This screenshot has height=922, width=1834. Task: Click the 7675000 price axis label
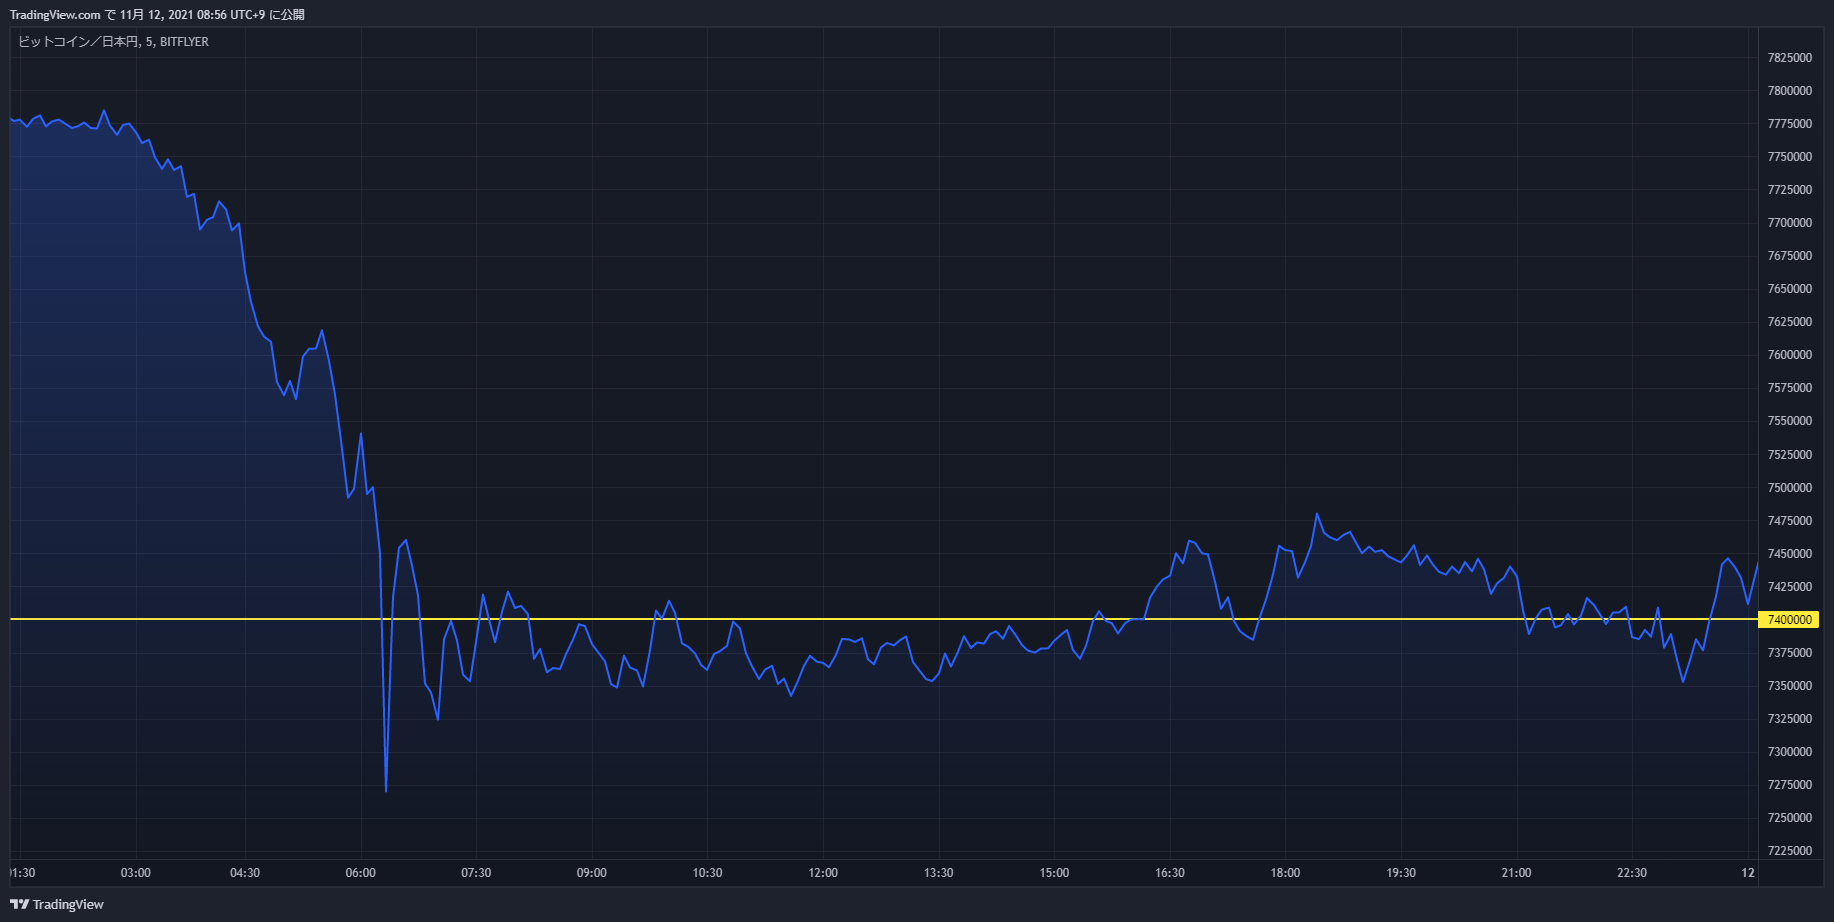[x=1790, y=256]
